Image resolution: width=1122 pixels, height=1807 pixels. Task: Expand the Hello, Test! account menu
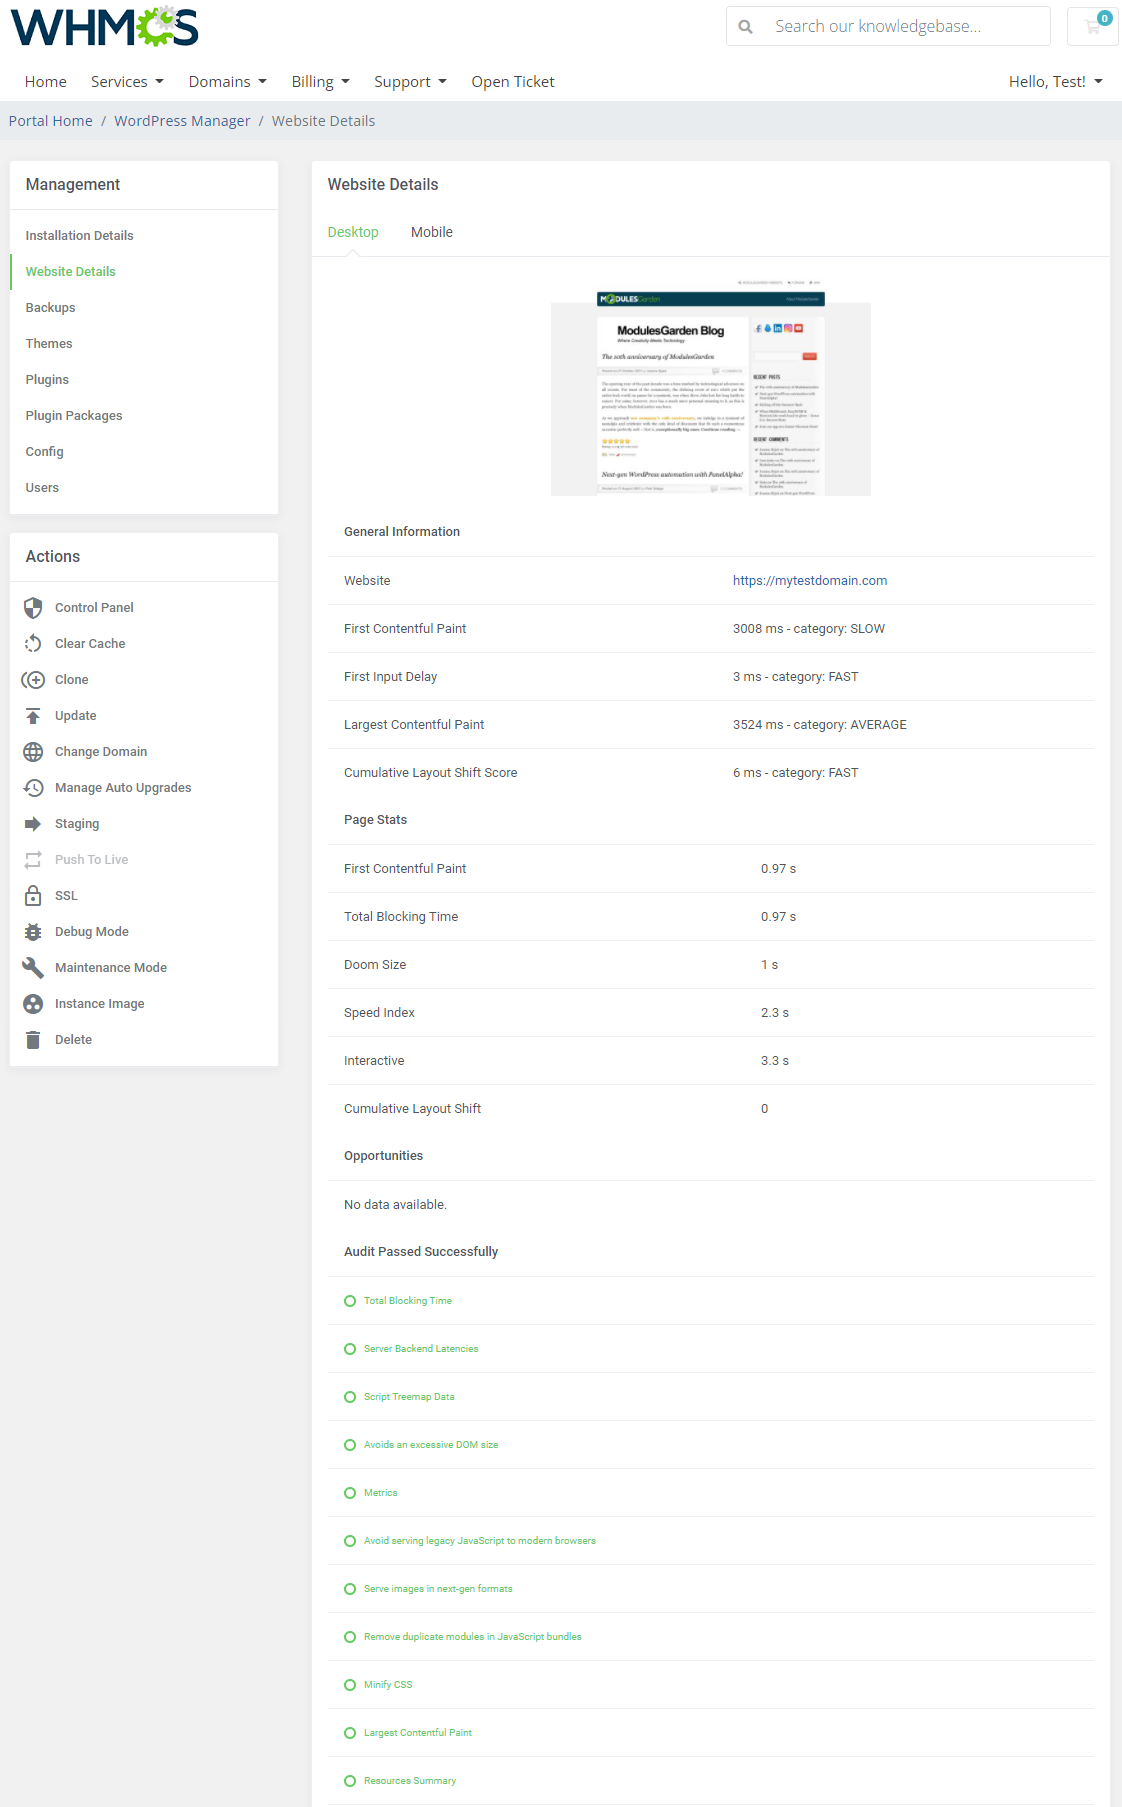click(x=1055, y=82)
